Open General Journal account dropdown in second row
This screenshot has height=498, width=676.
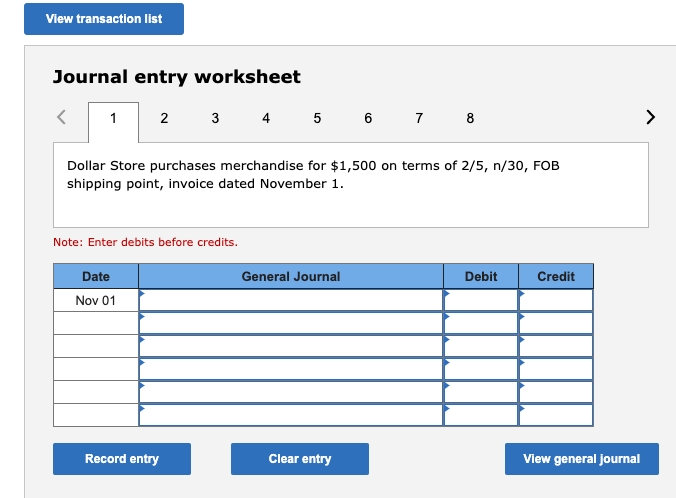(291, 323)
